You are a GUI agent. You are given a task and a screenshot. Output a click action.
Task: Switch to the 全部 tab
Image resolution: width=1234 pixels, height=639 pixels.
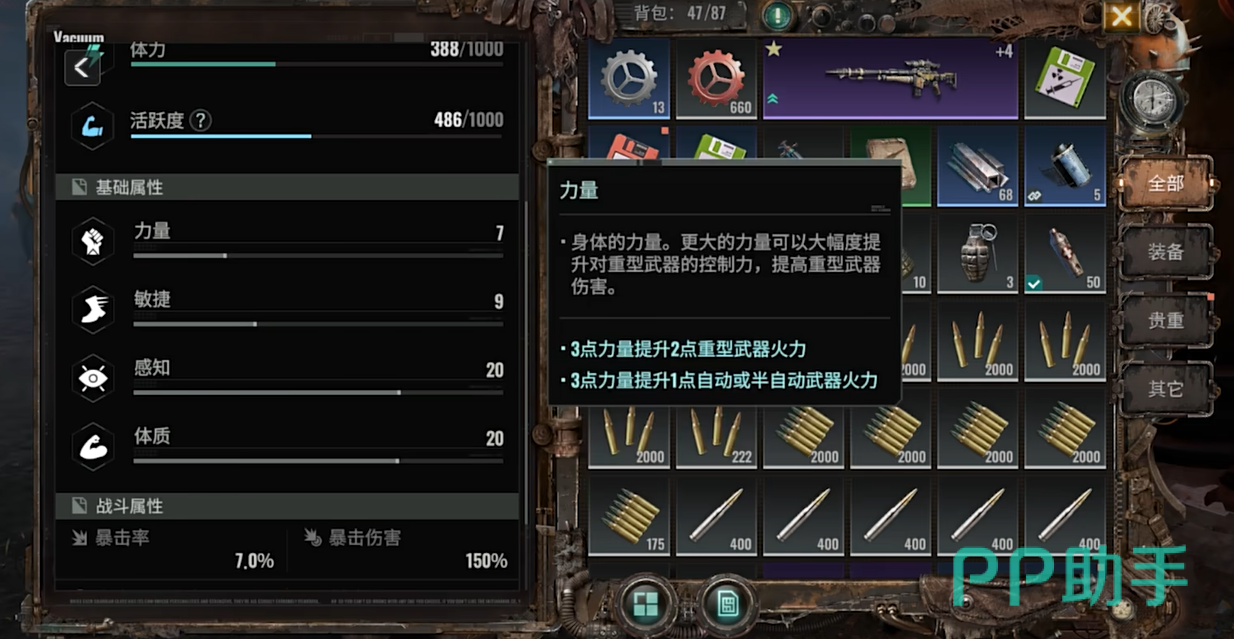coord(1165,184)
